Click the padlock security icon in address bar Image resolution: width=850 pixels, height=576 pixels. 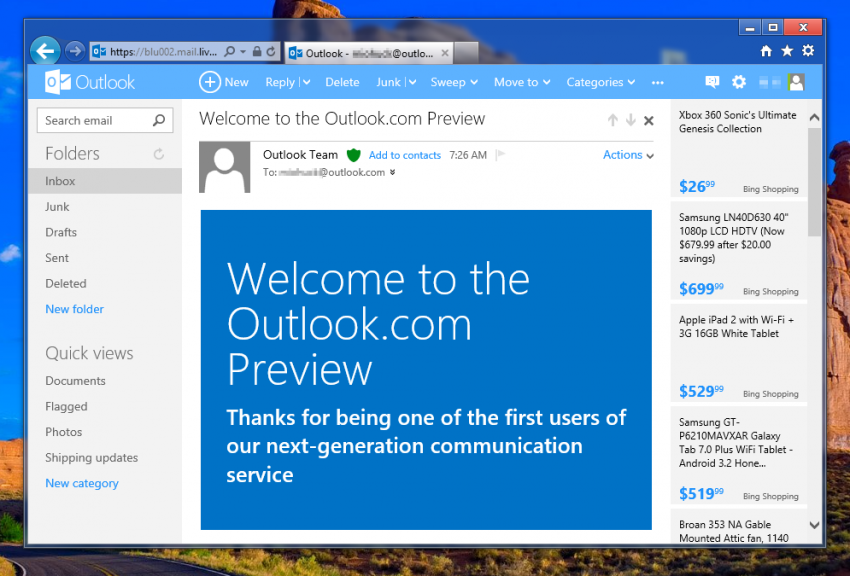point(257,51)
